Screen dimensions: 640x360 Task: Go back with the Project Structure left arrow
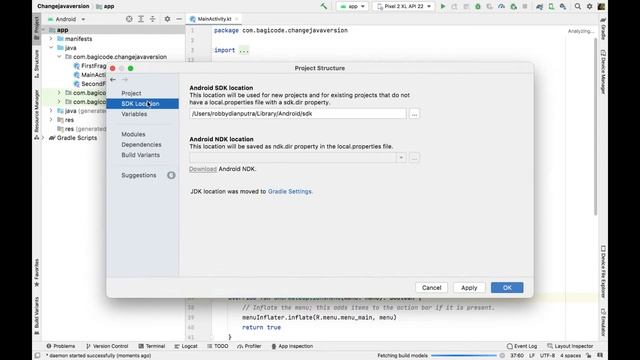113,80
